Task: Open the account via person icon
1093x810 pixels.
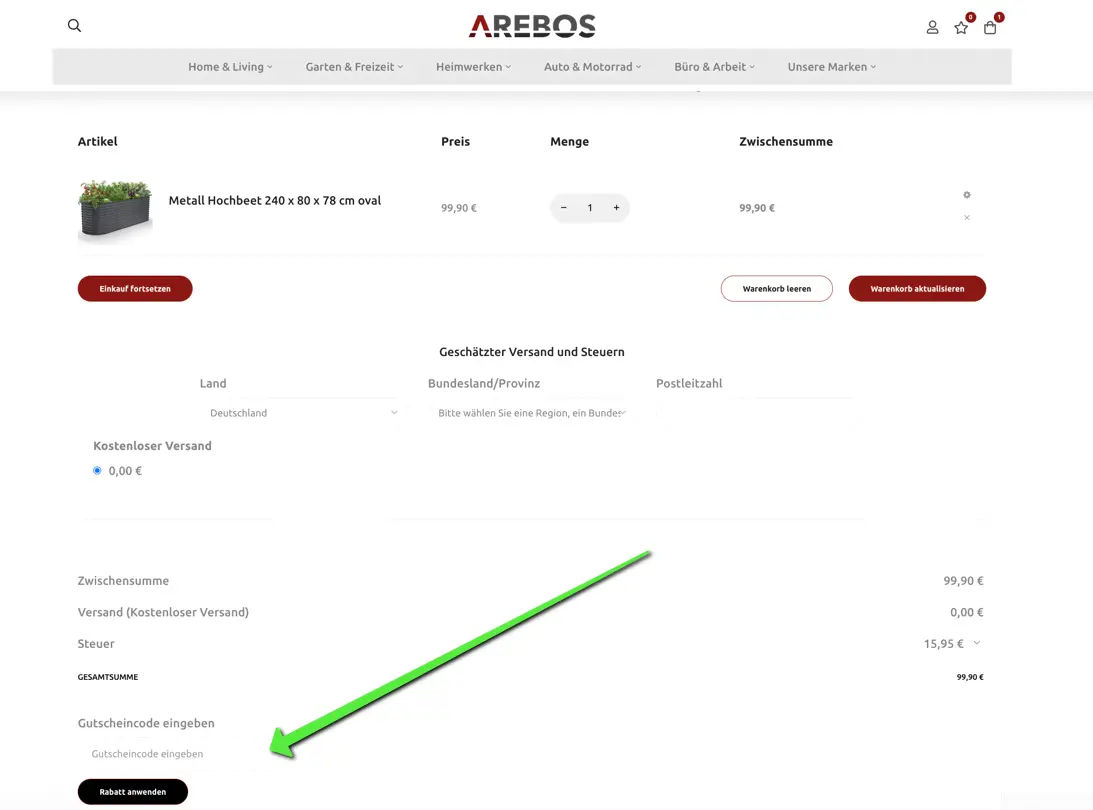Action: [932, 27]
